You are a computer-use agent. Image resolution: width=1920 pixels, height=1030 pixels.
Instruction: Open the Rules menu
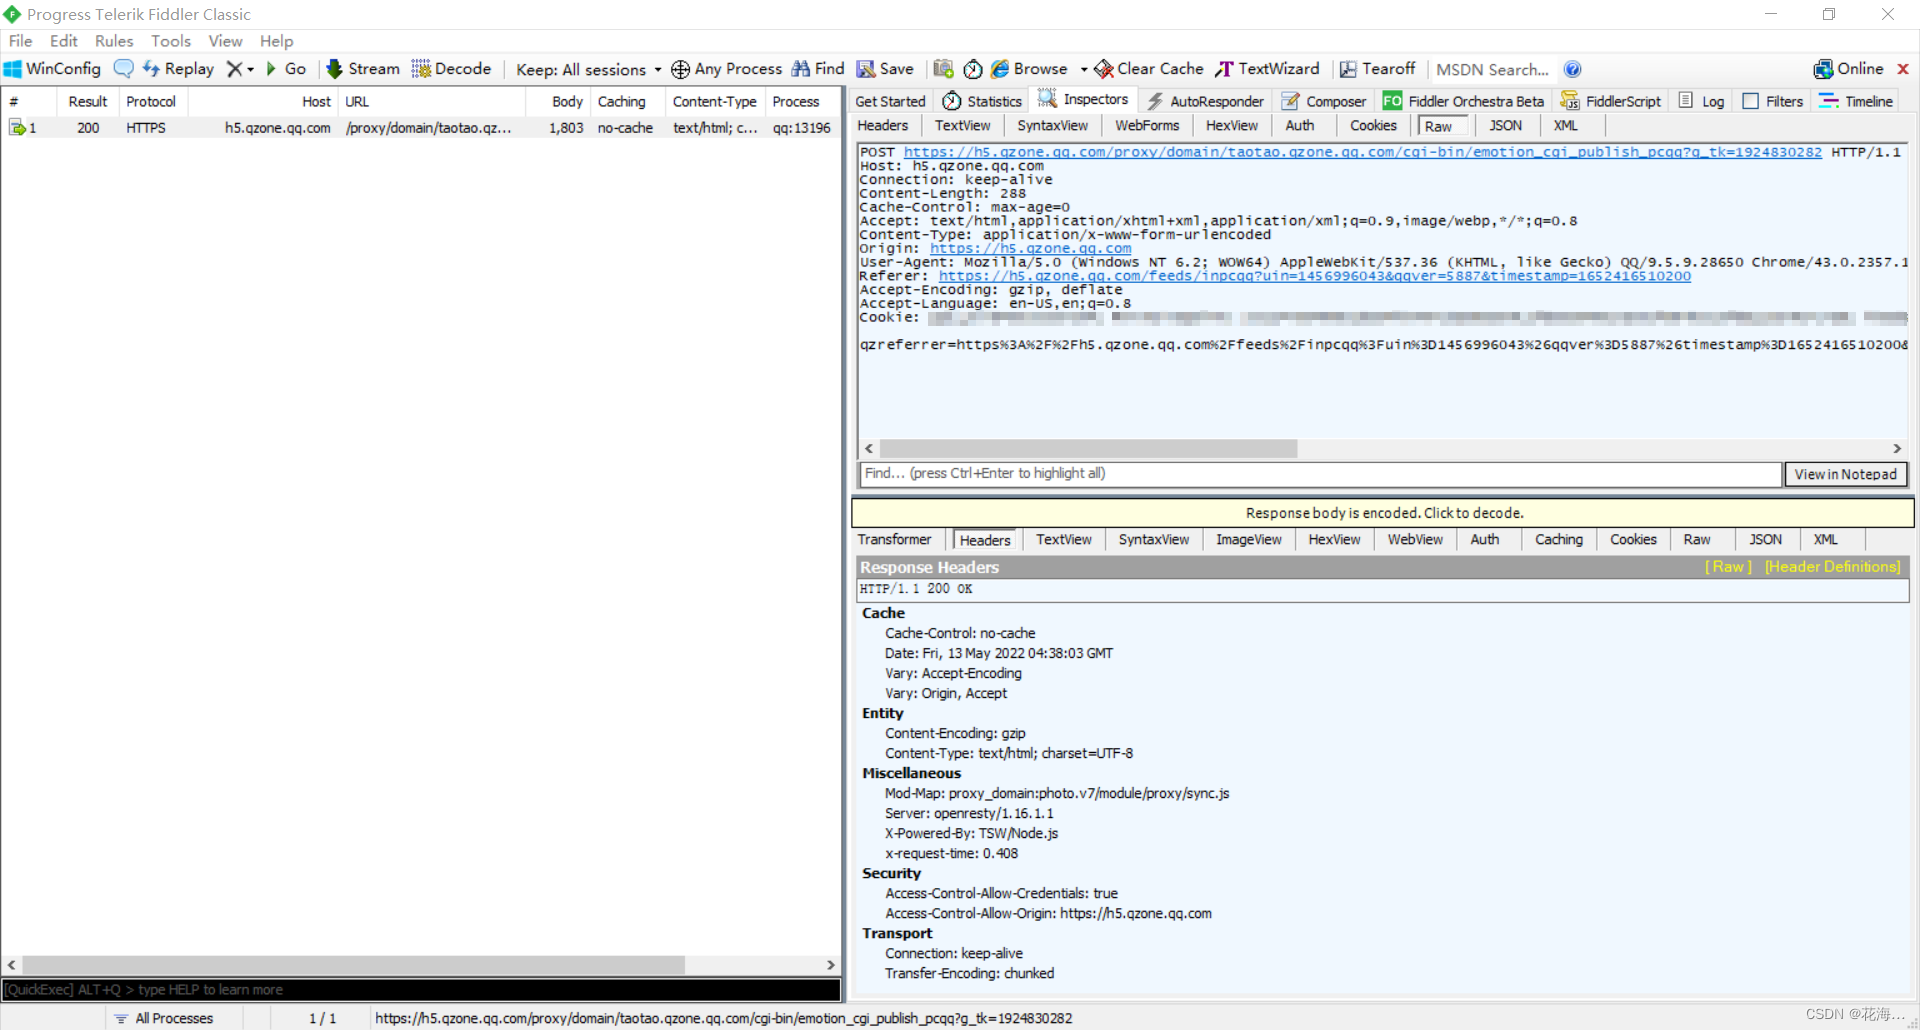click(114, 41)
